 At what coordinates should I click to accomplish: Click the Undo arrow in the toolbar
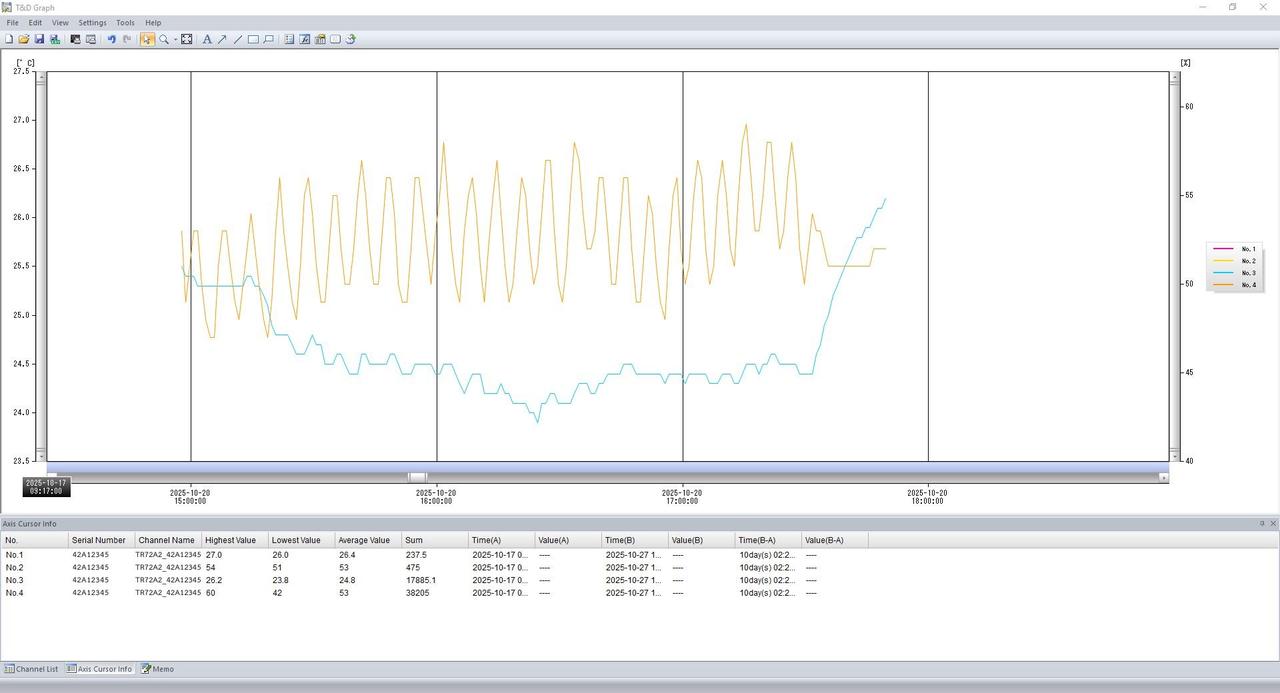coord(111,40)
